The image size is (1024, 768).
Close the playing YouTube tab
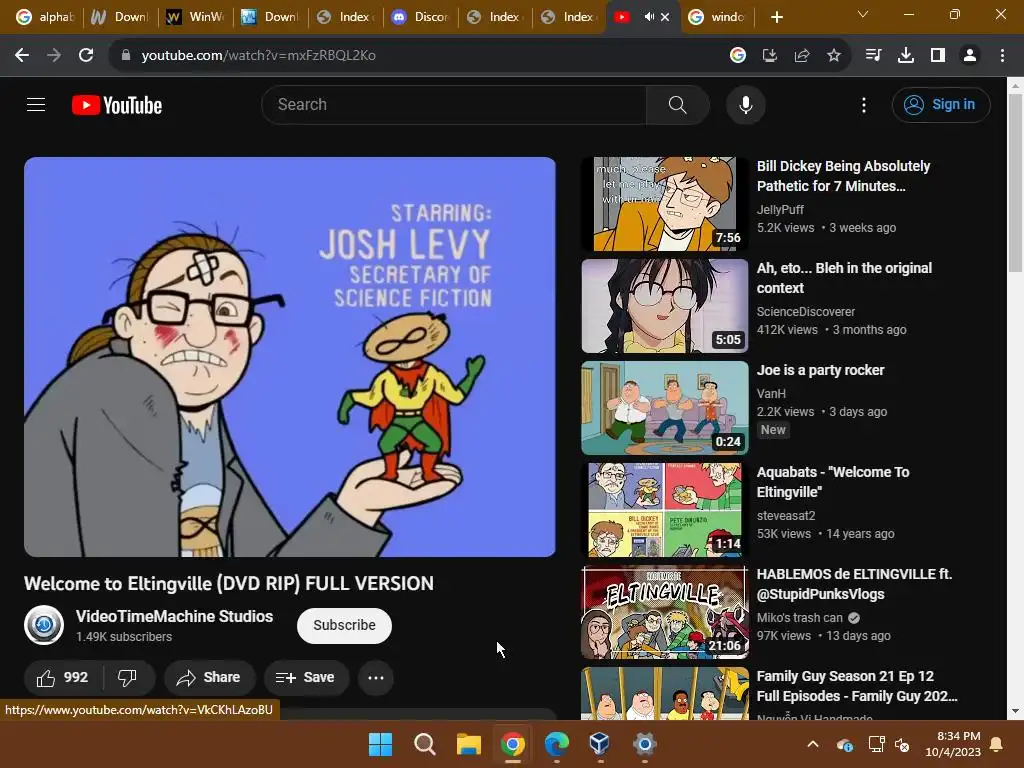[665, 17]
